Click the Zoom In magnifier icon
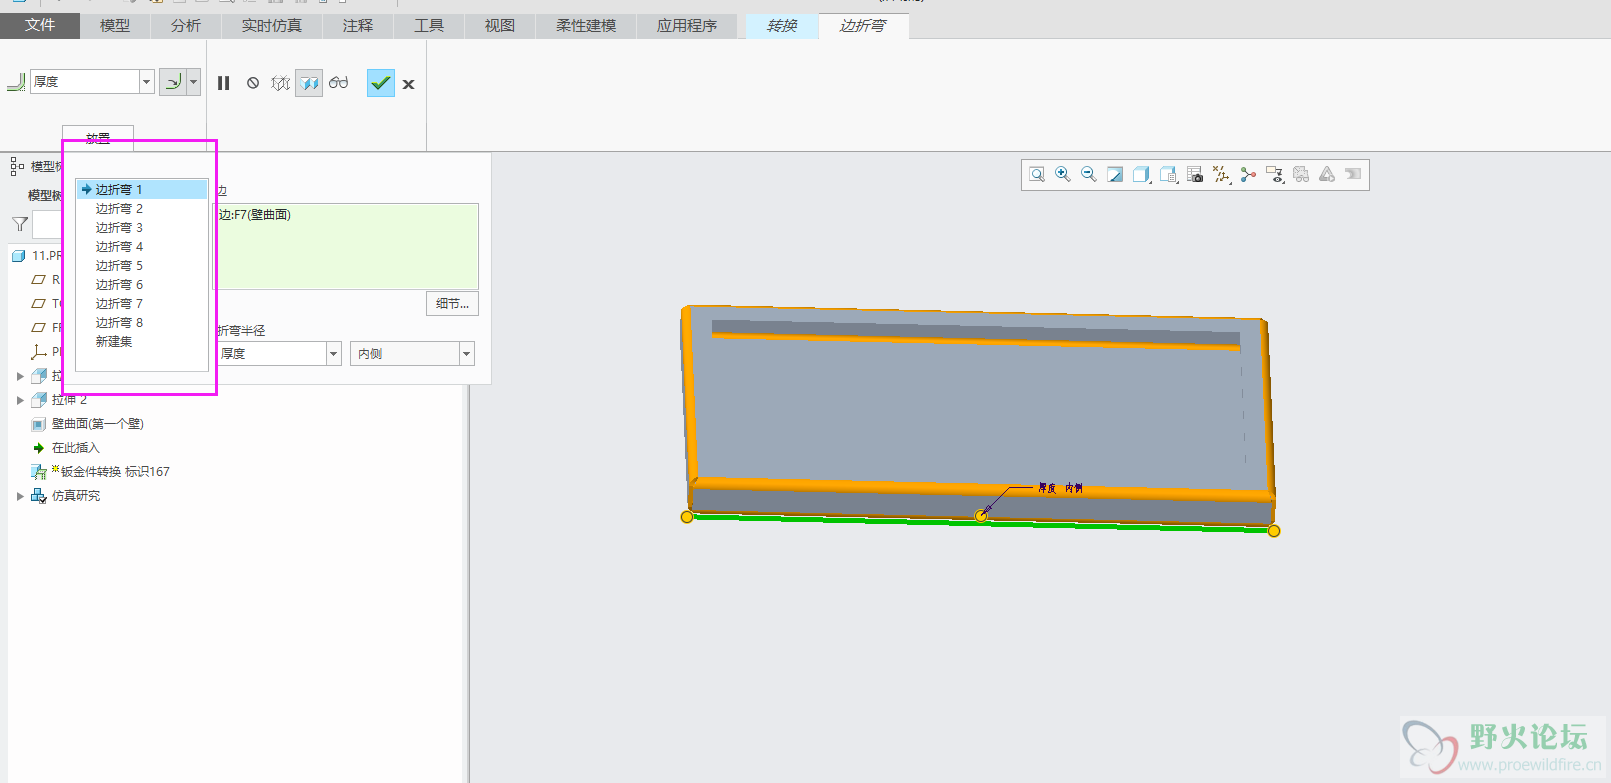Screen dimensions: 1611x783 [x=1063, y=175]
